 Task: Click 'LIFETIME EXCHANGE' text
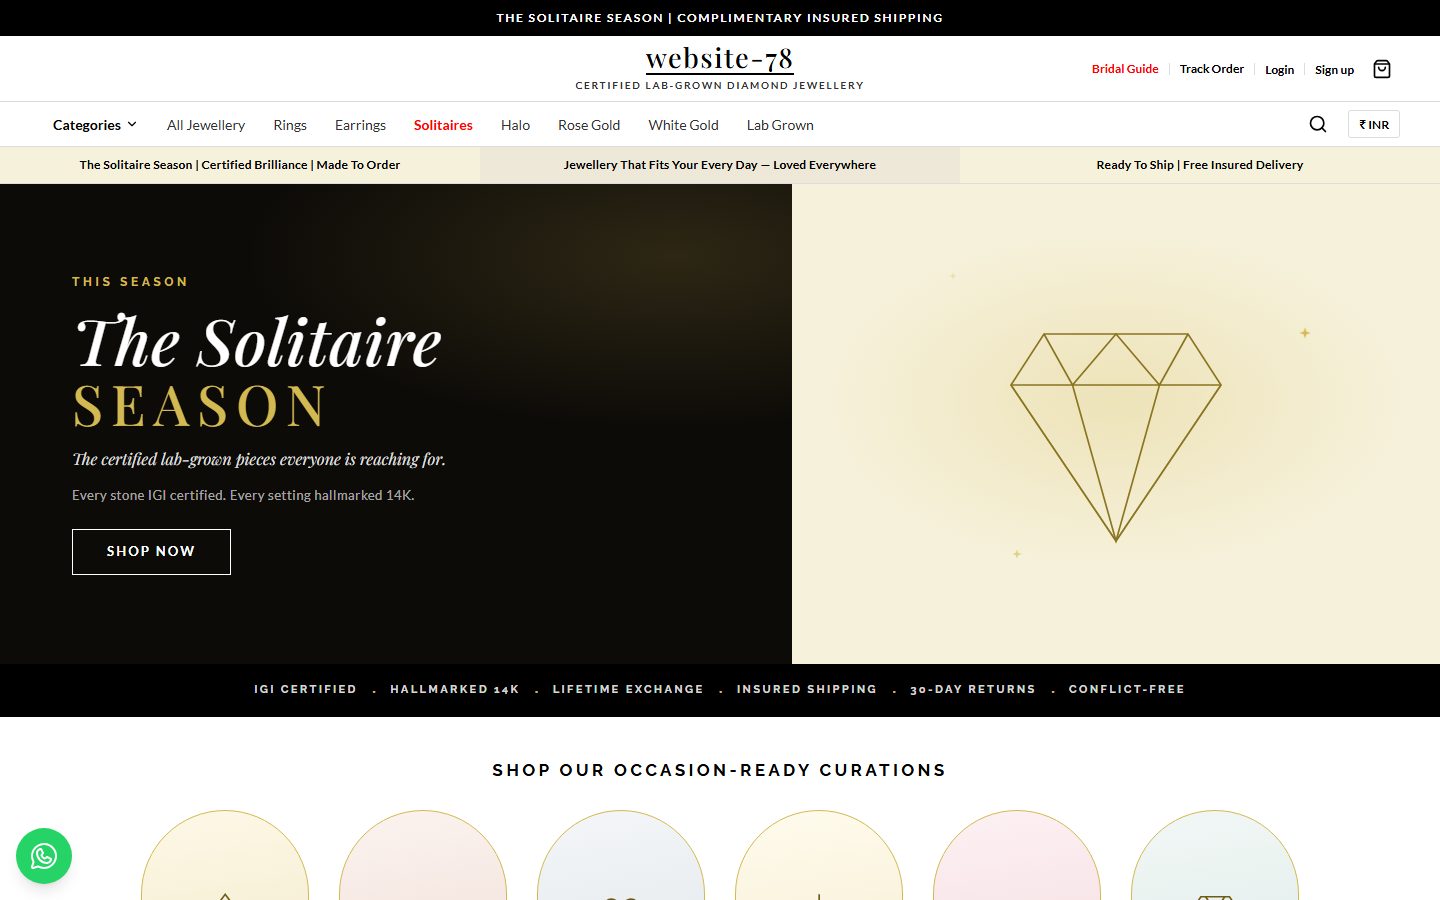[x=628, y=689]
